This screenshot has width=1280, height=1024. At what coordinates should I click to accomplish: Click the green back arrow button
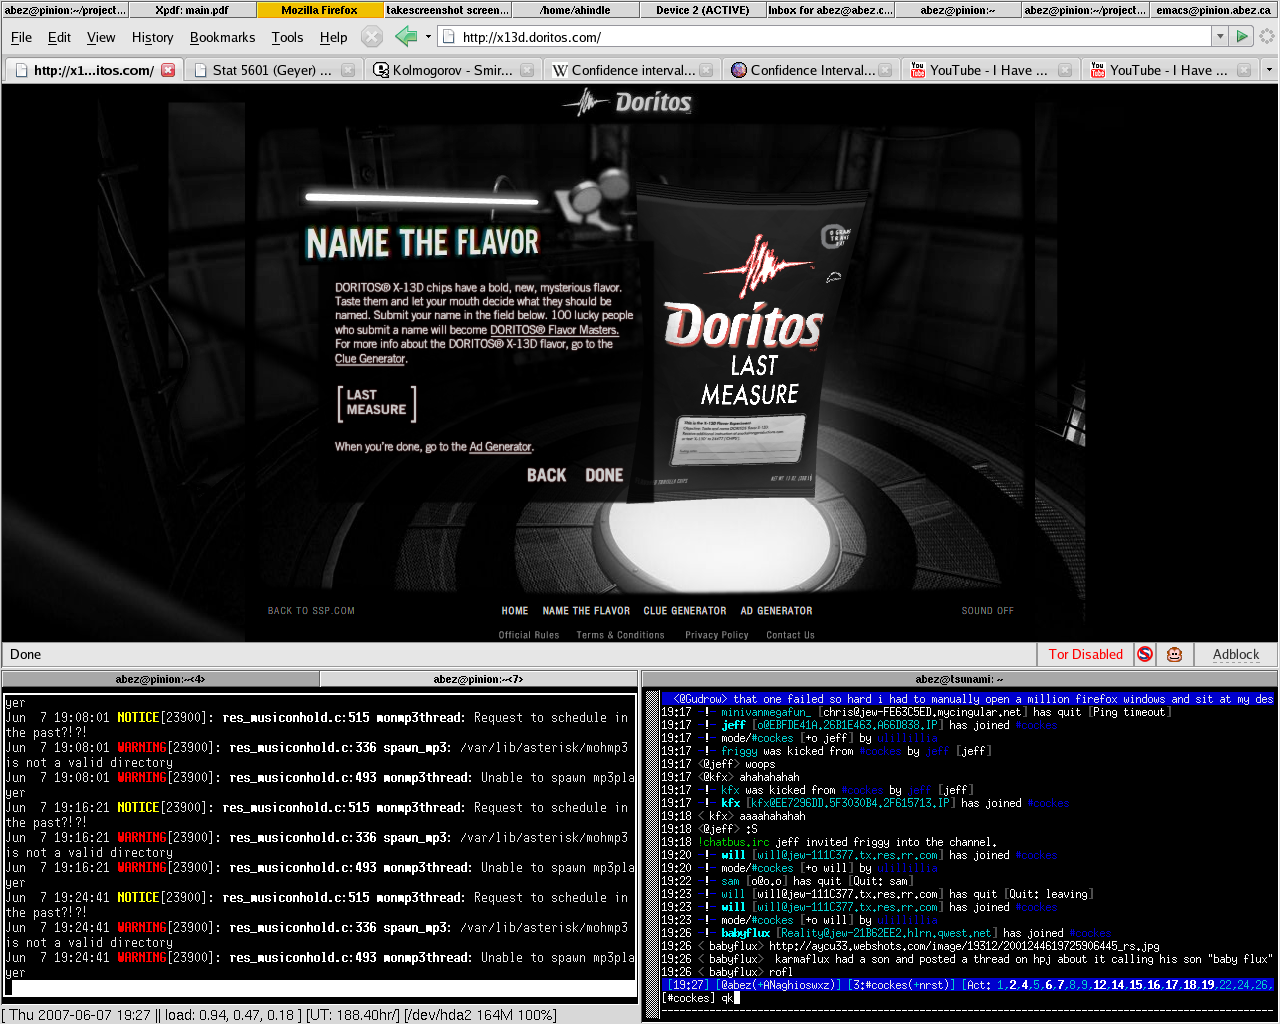tap(405, 37)
